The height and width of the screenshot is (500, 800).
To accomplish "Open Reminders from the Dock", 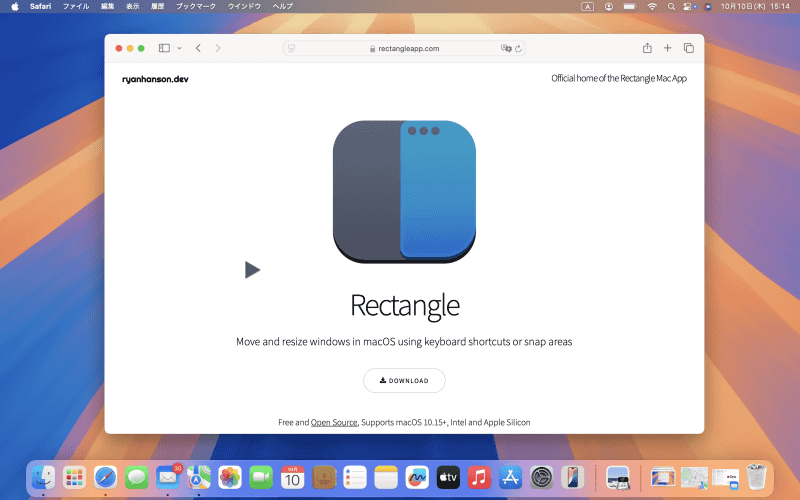I will point(355,478).
